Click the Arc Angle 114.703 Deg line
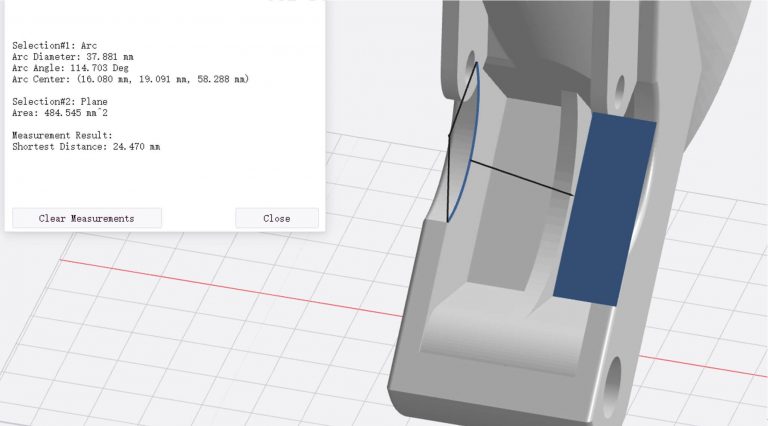 tap(76, 68)
